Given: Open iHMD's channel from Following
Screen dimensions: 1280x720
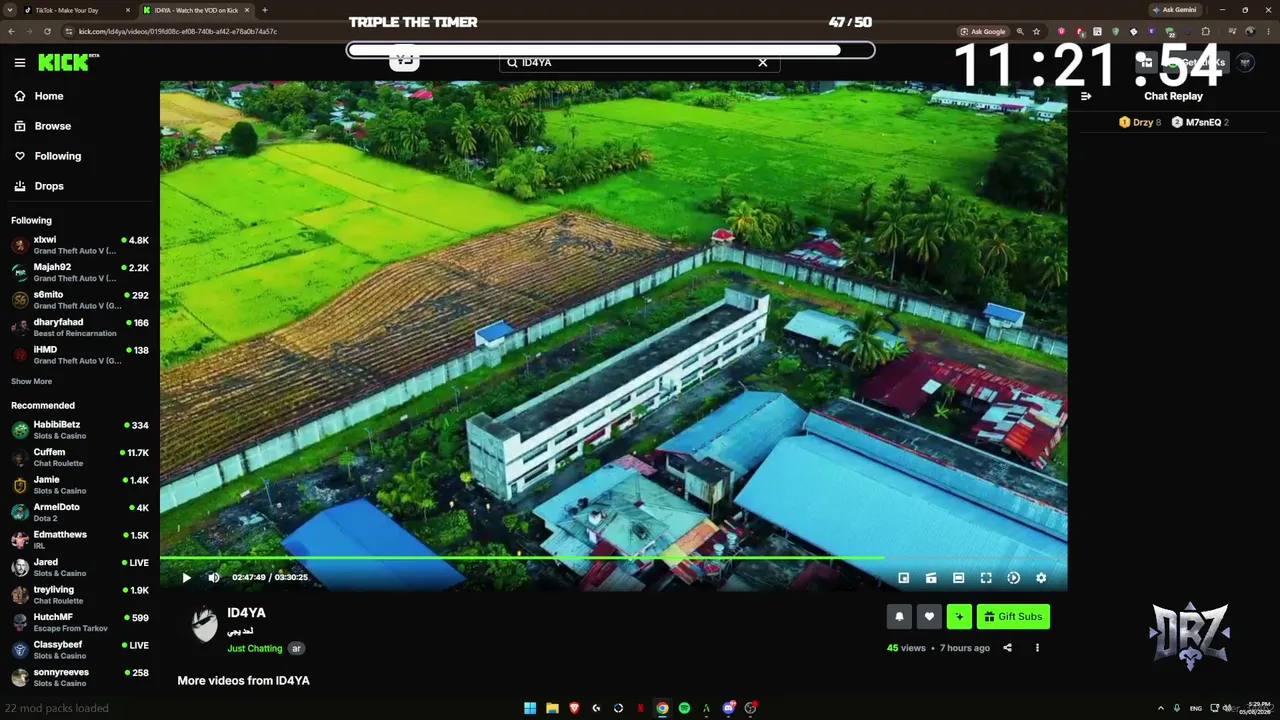Looking at the screenshot, I should pos(80,354).
